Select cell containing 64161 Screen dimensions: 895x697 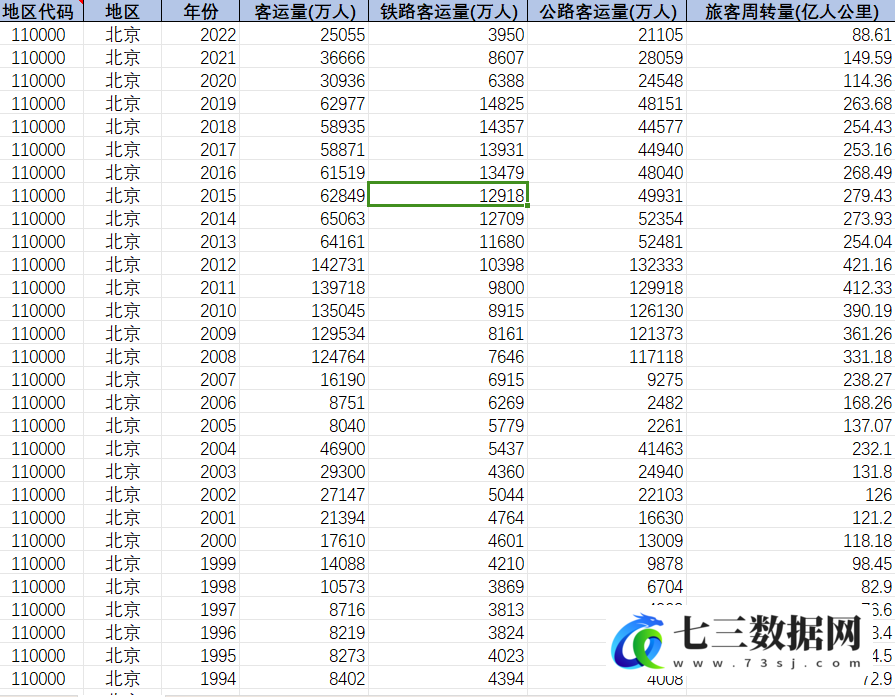[x=304, y=241]
